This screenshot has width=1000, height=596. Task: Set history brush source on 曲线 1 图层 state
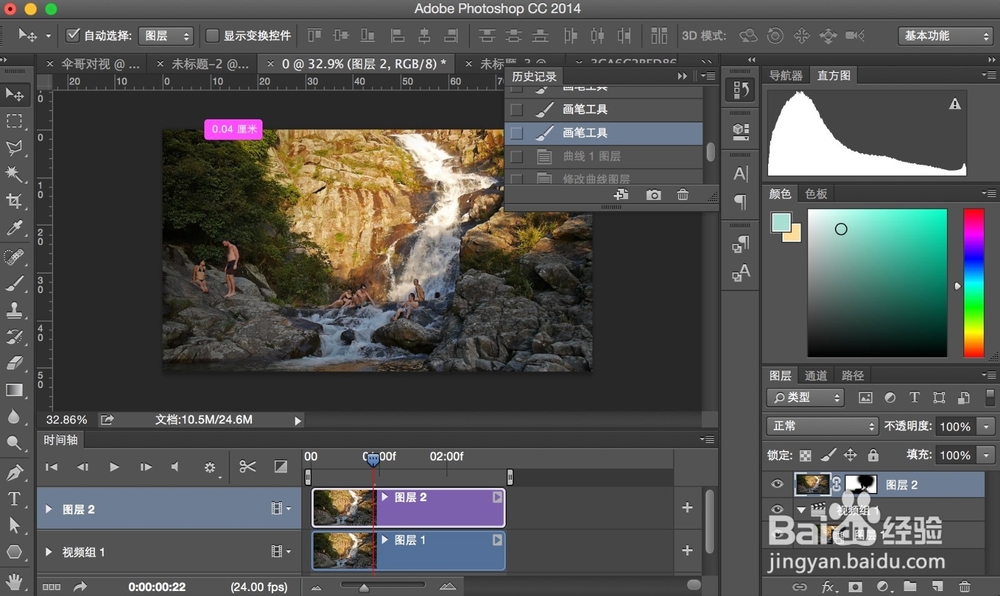[x=517, y=156]
